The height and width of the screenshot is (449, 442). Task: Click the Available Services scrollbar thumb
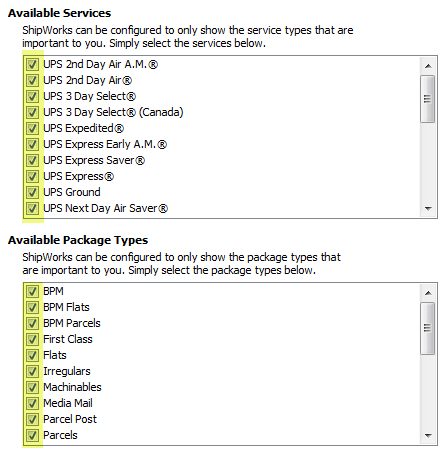click(x=428, y=99)
